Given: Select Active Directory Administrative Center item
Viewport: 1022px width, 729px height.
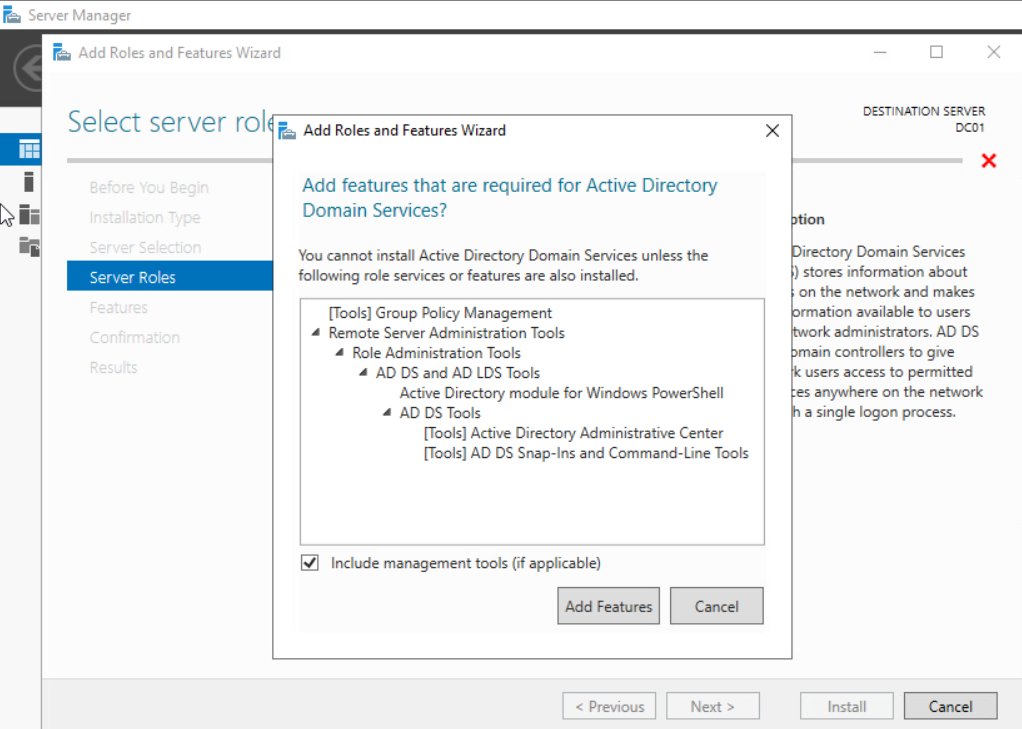Looking at the screenshot, I should 574,433.
